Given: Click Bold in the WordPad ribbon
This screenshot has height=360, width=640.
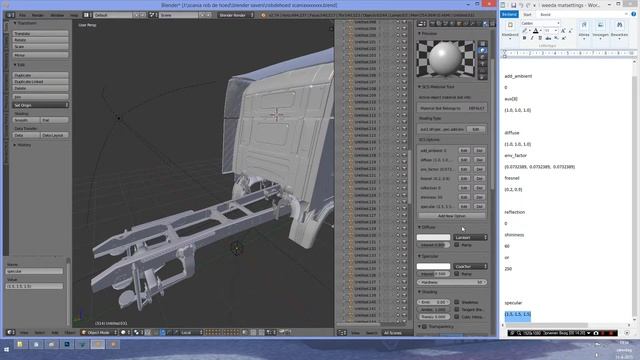Looking at the screenshot, I should click(524, 38).
